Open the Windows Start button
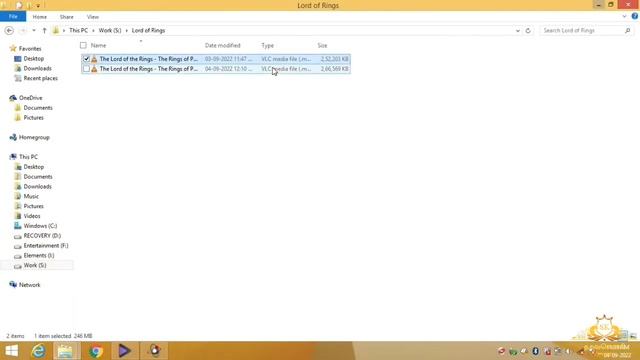Viewport: 640px width, 360px height. (x=11, y=351)
